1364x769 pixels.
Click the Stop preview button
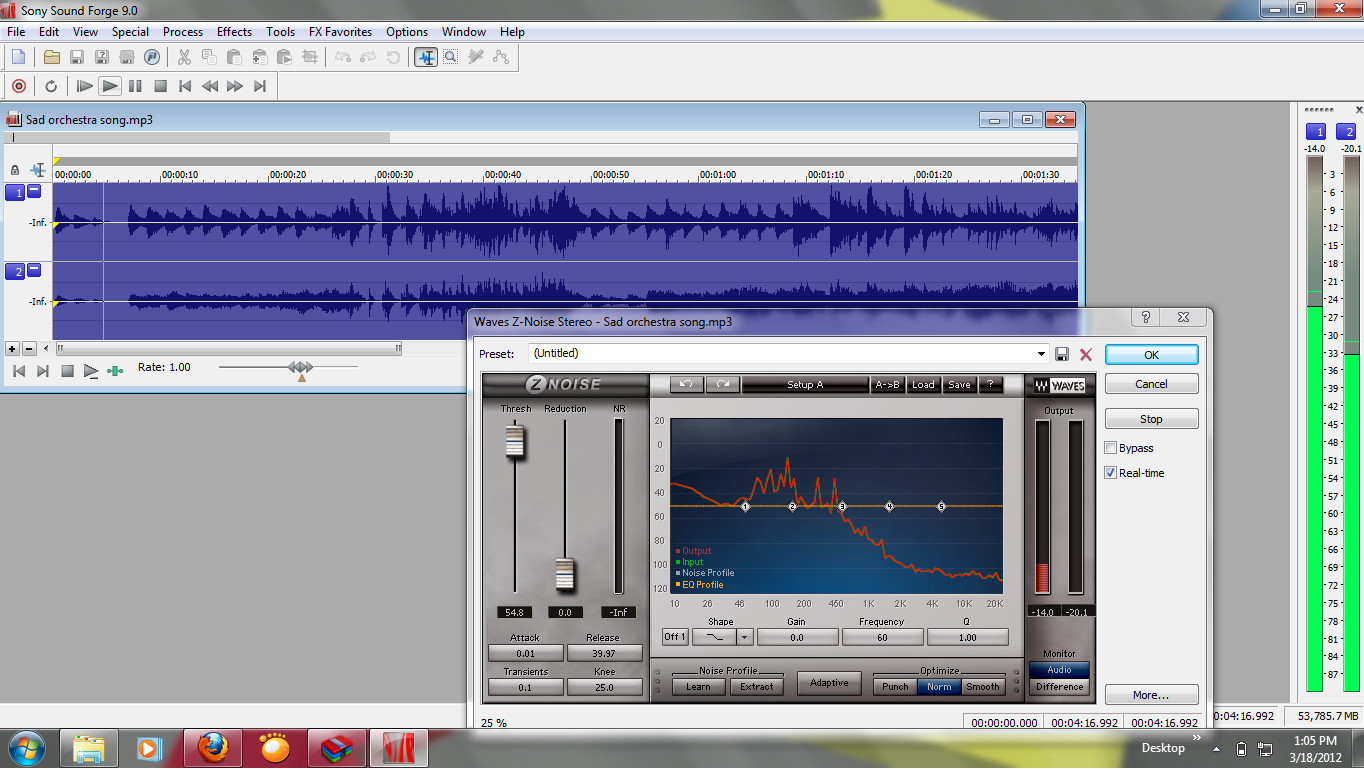coord(1151,419)
